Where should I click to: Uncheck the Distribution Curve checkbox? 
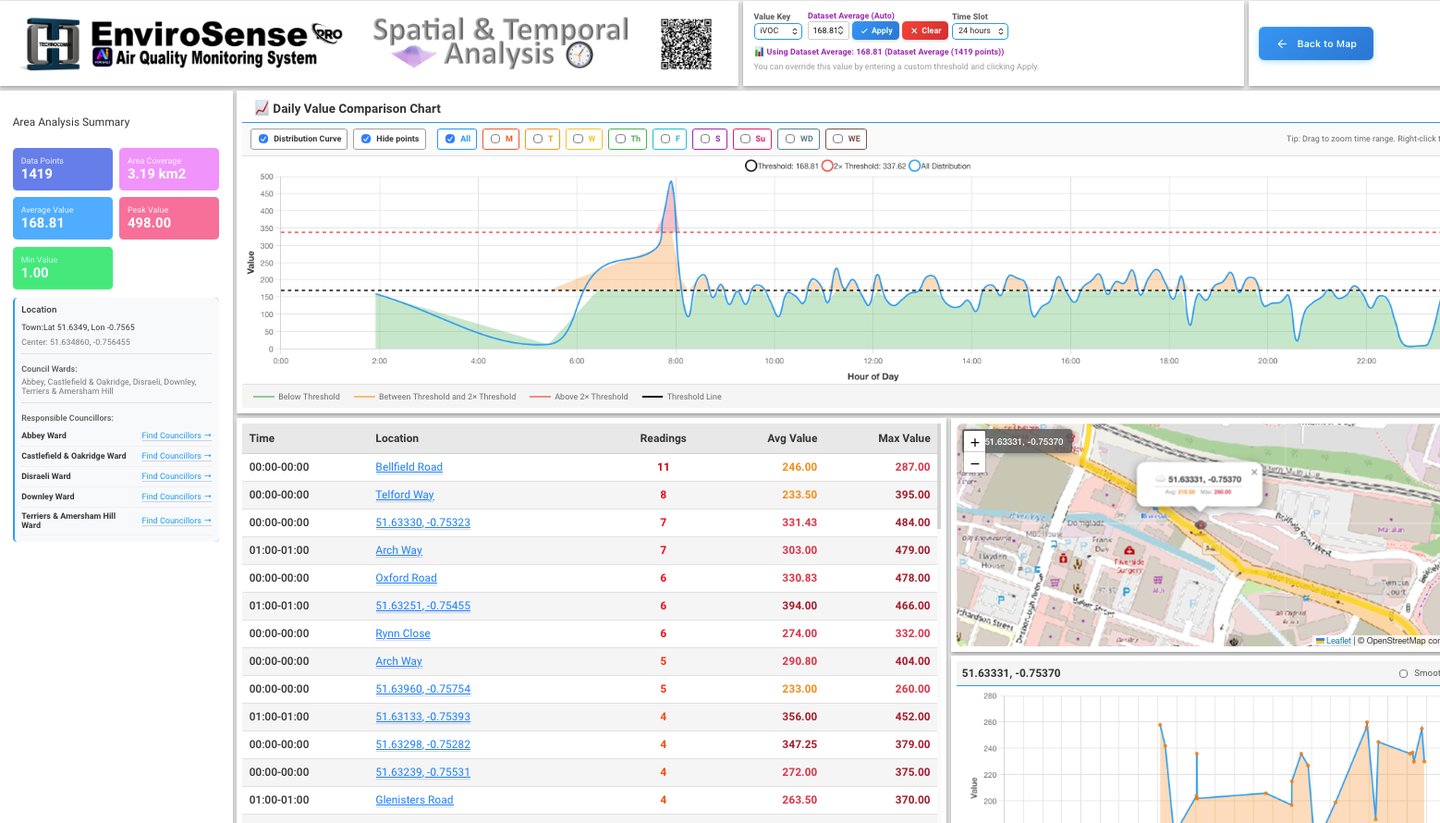pyautogui.click(x=263, y=139)
